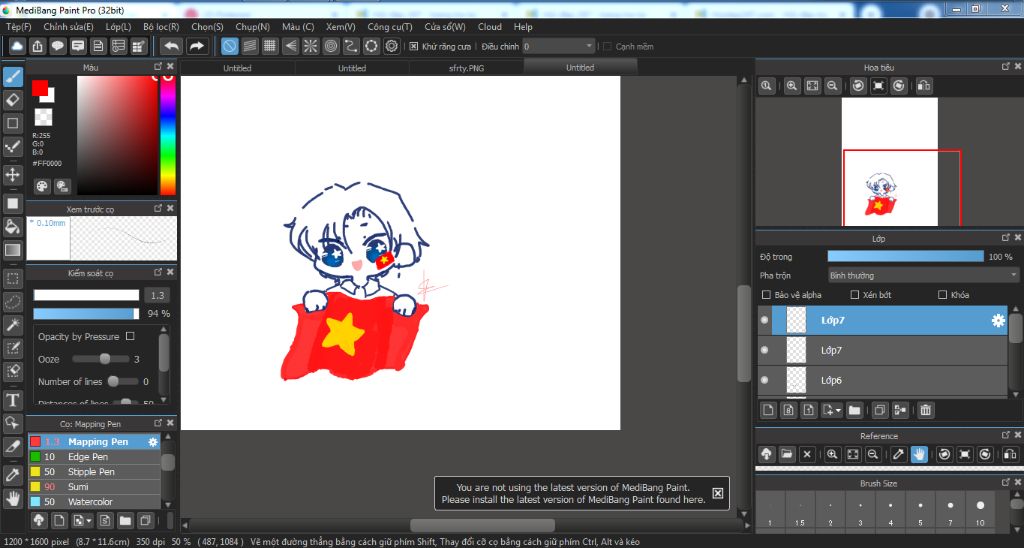1024x548 pixels.
Task: Create a new raster layer
Action: (768, 410)
